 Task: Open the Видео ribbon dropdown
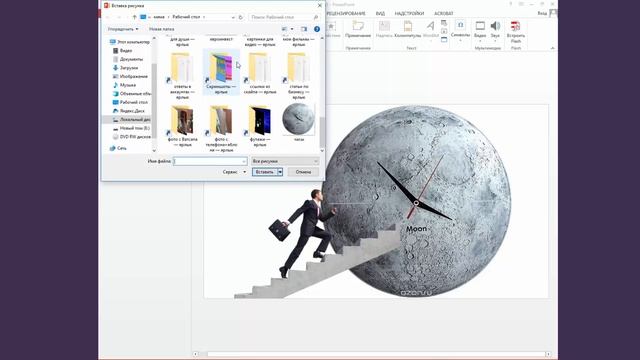480,31
